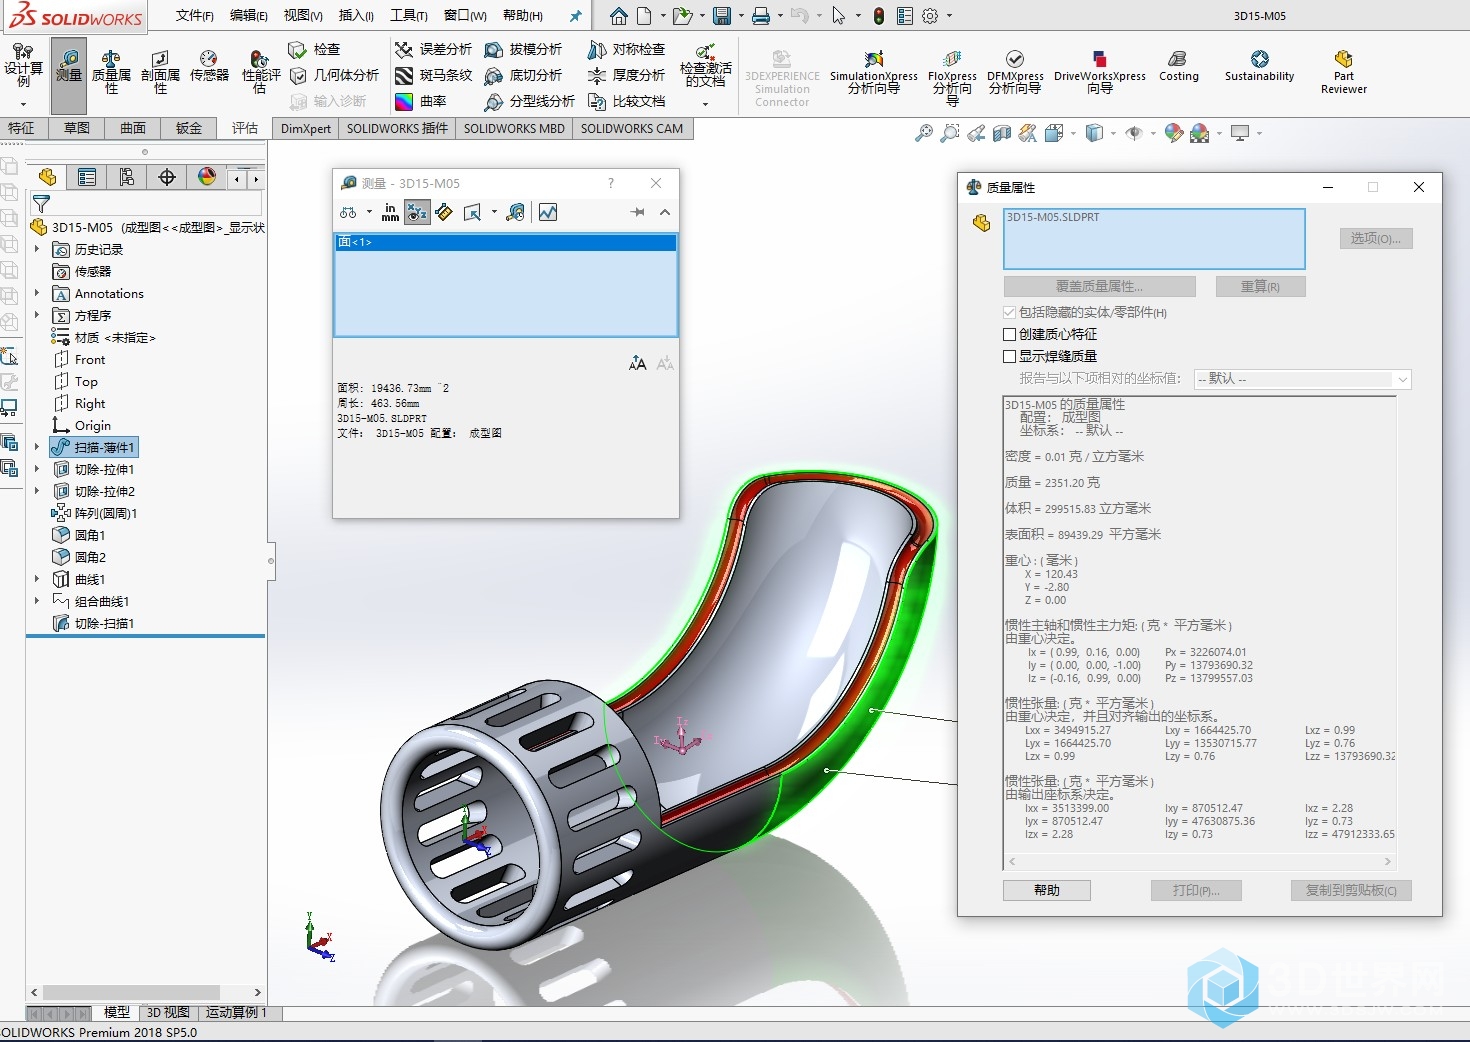Screen dimensions: 1470x1042
Task: Open Edit Appearance color tool in view toolbar
Action: click(x=1174, y=133)
